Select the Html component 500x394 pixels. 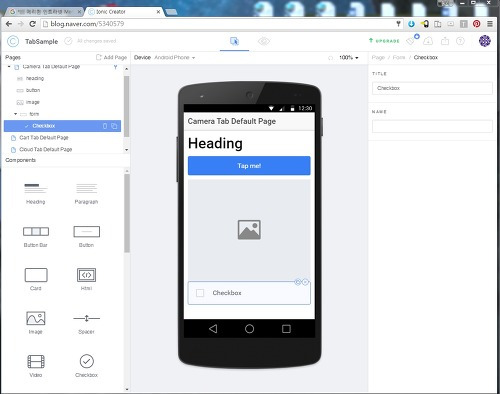pyautogui.click(x=86, y=279)
